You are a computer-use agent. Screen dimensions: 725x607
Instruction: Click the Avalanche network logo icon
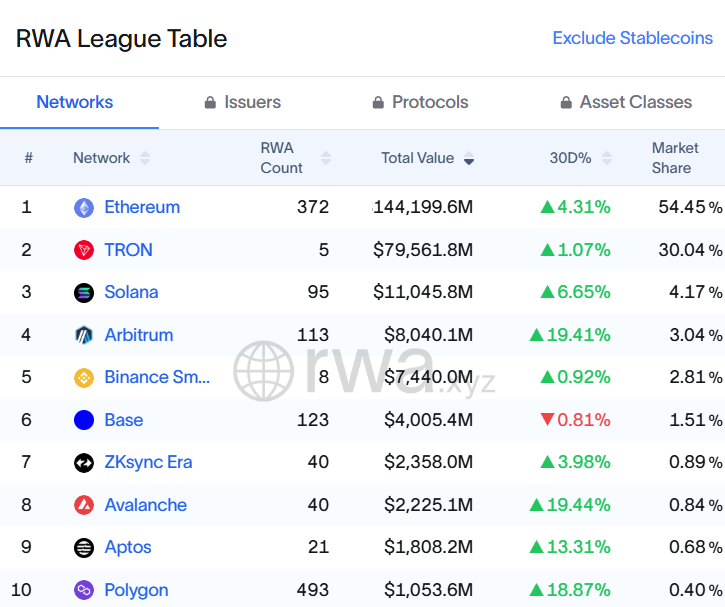coord(84,505)
